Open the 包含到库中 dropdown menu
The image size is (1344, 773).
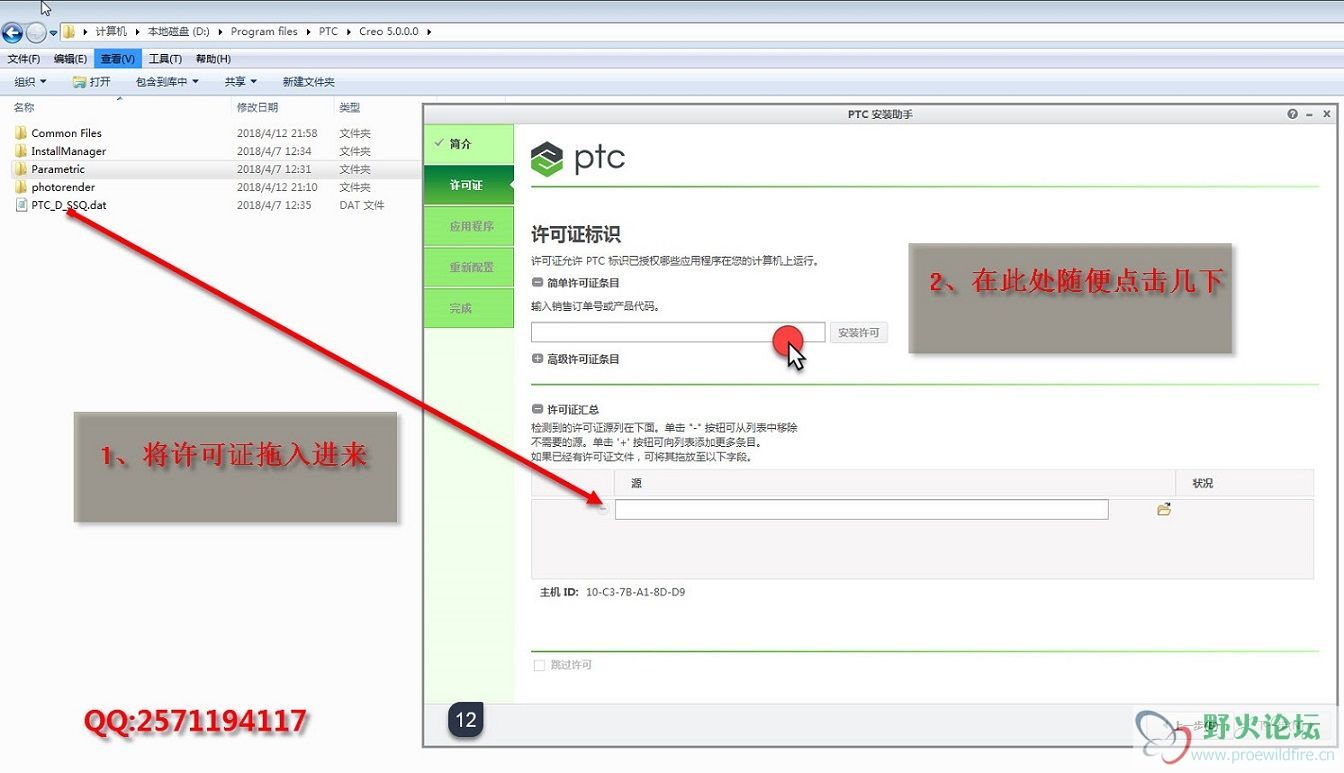167,82
